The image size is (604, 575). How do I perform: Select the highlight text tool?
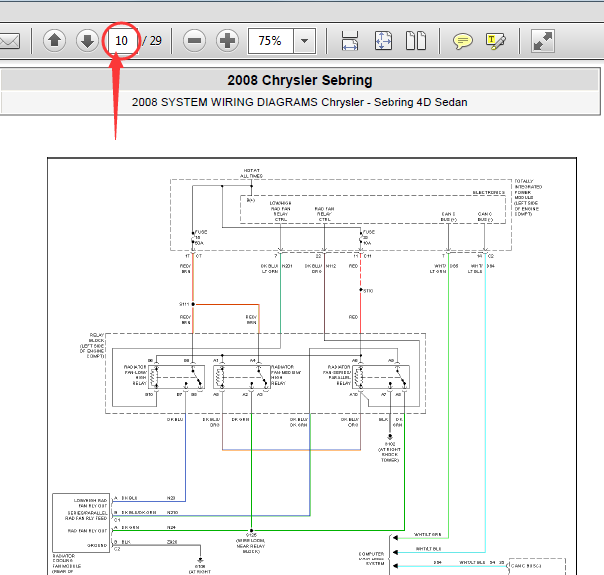496,41
